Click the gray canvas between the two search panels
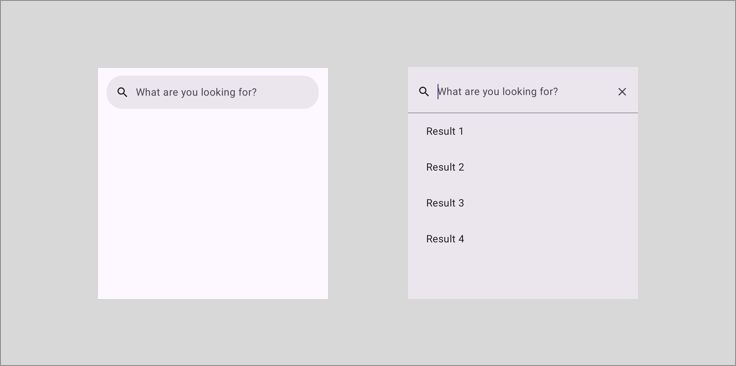The image size is (736, 366). pos(368,183)
